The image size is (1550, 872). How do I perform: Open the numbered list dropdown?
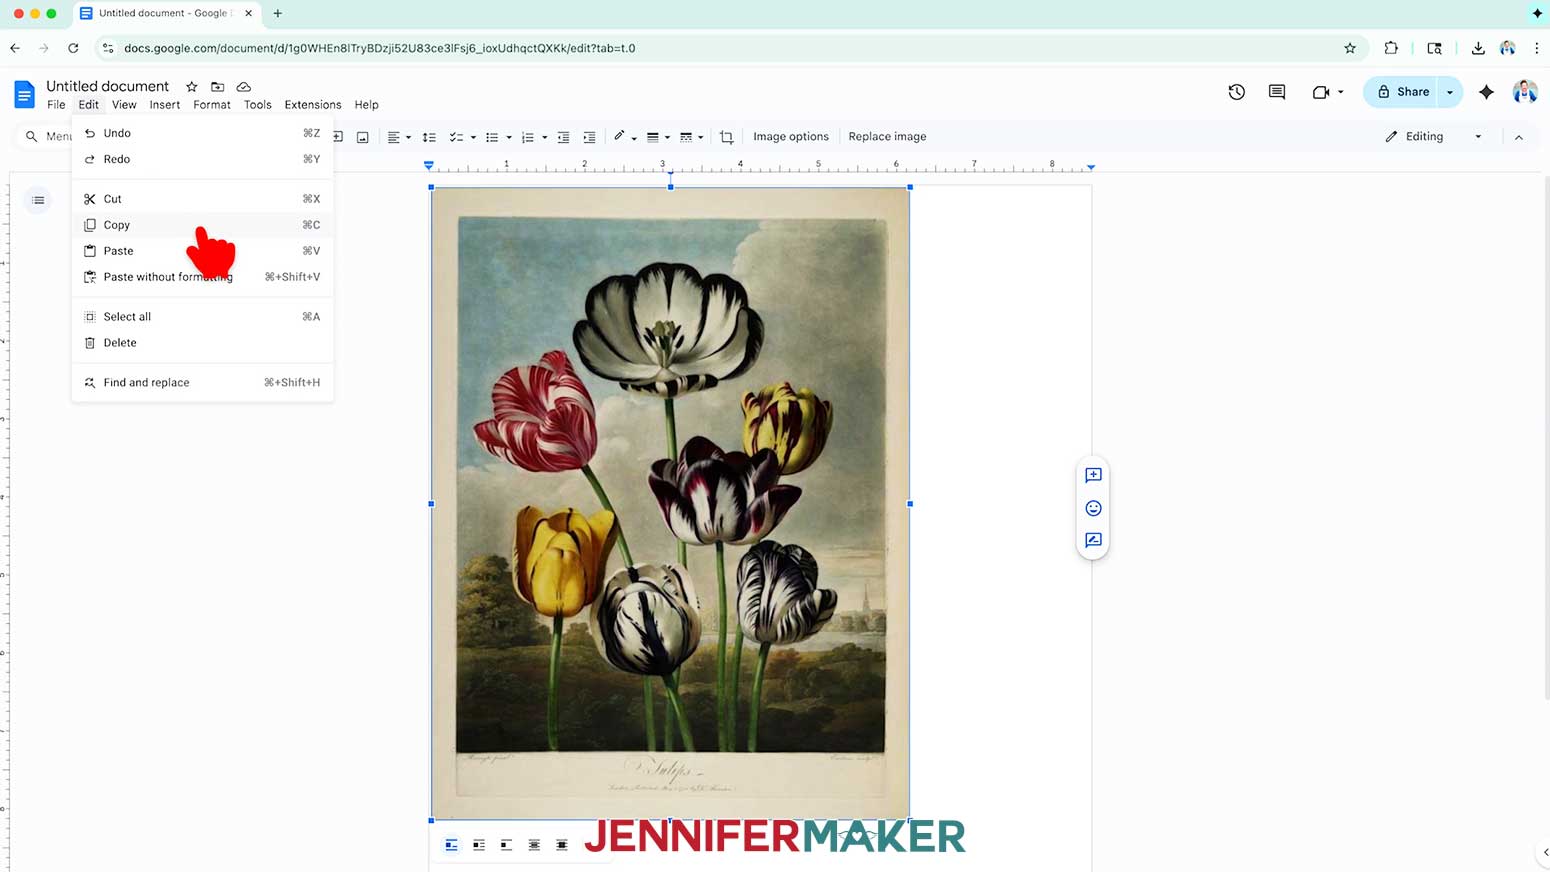pyautogui.click(x=544, y=138)
